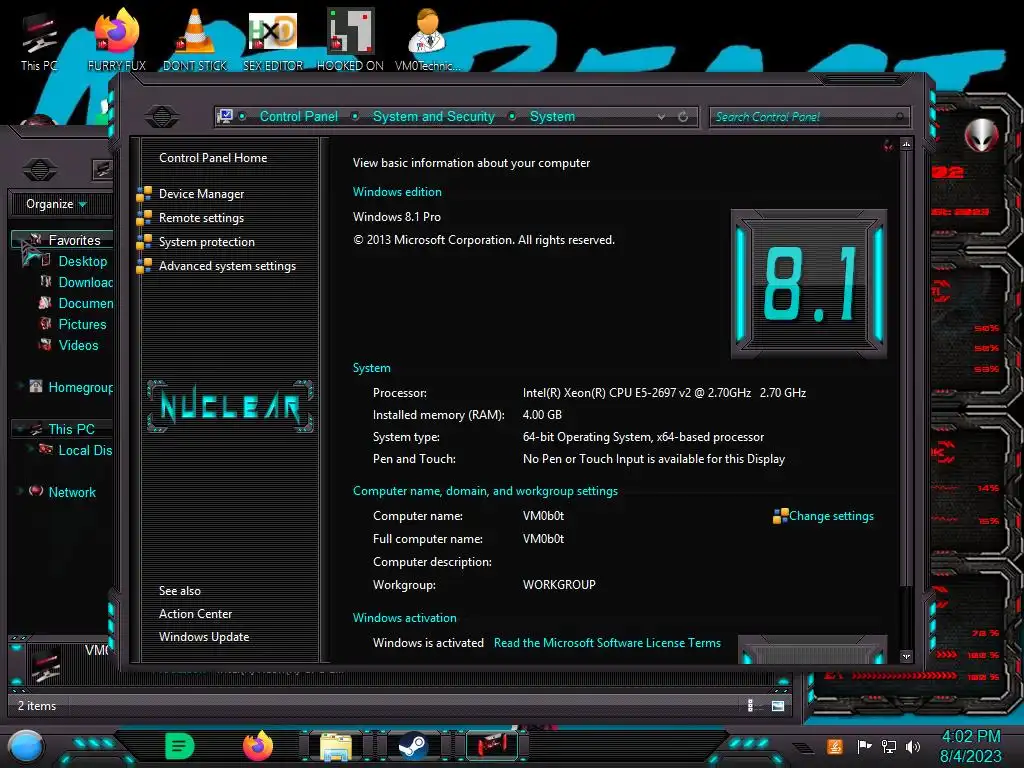
Task: Open the HOOKED ON desktop shortcut
Action: (x=350, y=40)
